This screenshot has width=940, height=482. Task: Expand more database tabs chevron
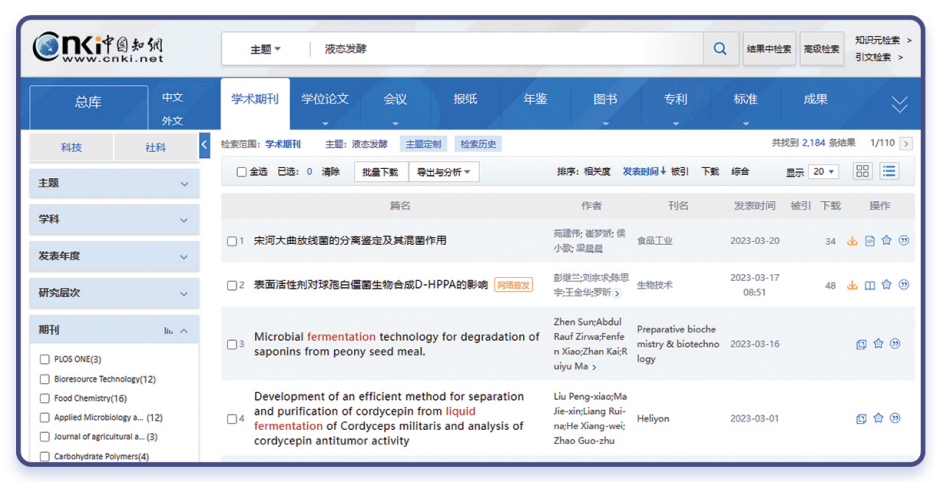coord(899,104)
